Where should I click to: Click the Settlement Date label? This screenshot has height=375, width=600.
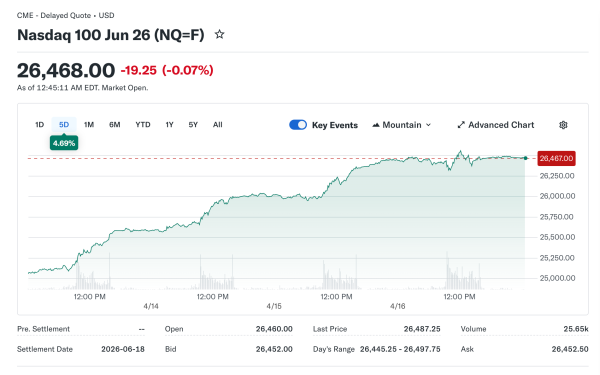pyautogui.click(x=45, y=349)
